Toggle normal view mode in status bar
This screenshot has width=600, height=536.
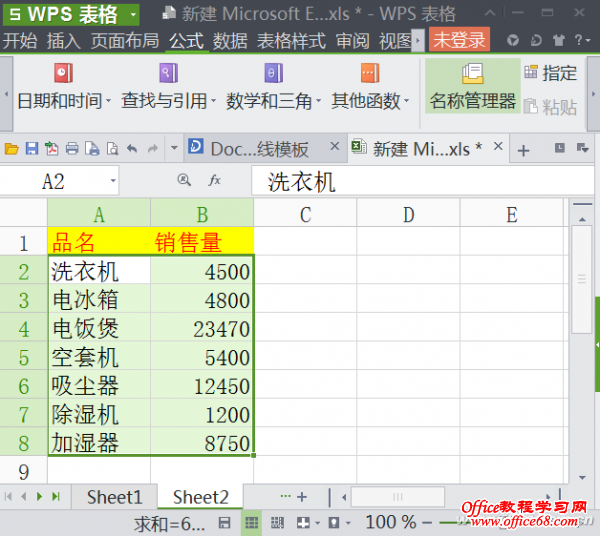pyautogui.click(x=252, y=522)
